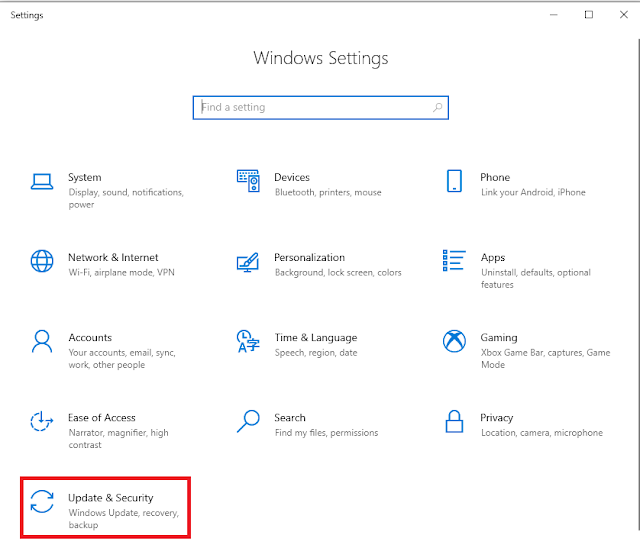Open the System laptop icon
The image size is (640, 548).
click(x=42, y=182)
